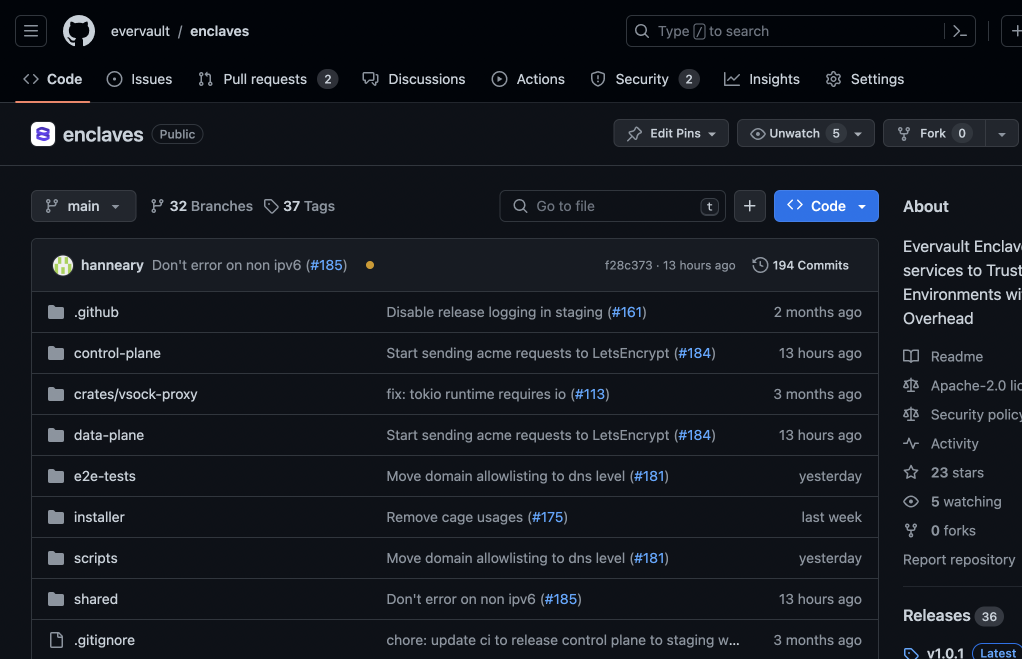
Task: Open pull request #185 link in latest commit
Action: click(326, 265)
